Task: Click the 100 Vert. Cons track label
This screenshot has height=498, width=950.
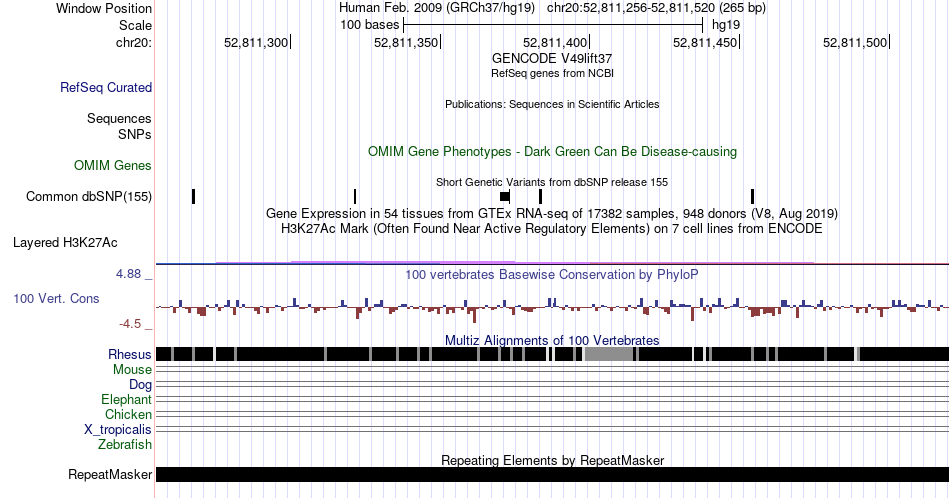Action: (x=56, y=298)
